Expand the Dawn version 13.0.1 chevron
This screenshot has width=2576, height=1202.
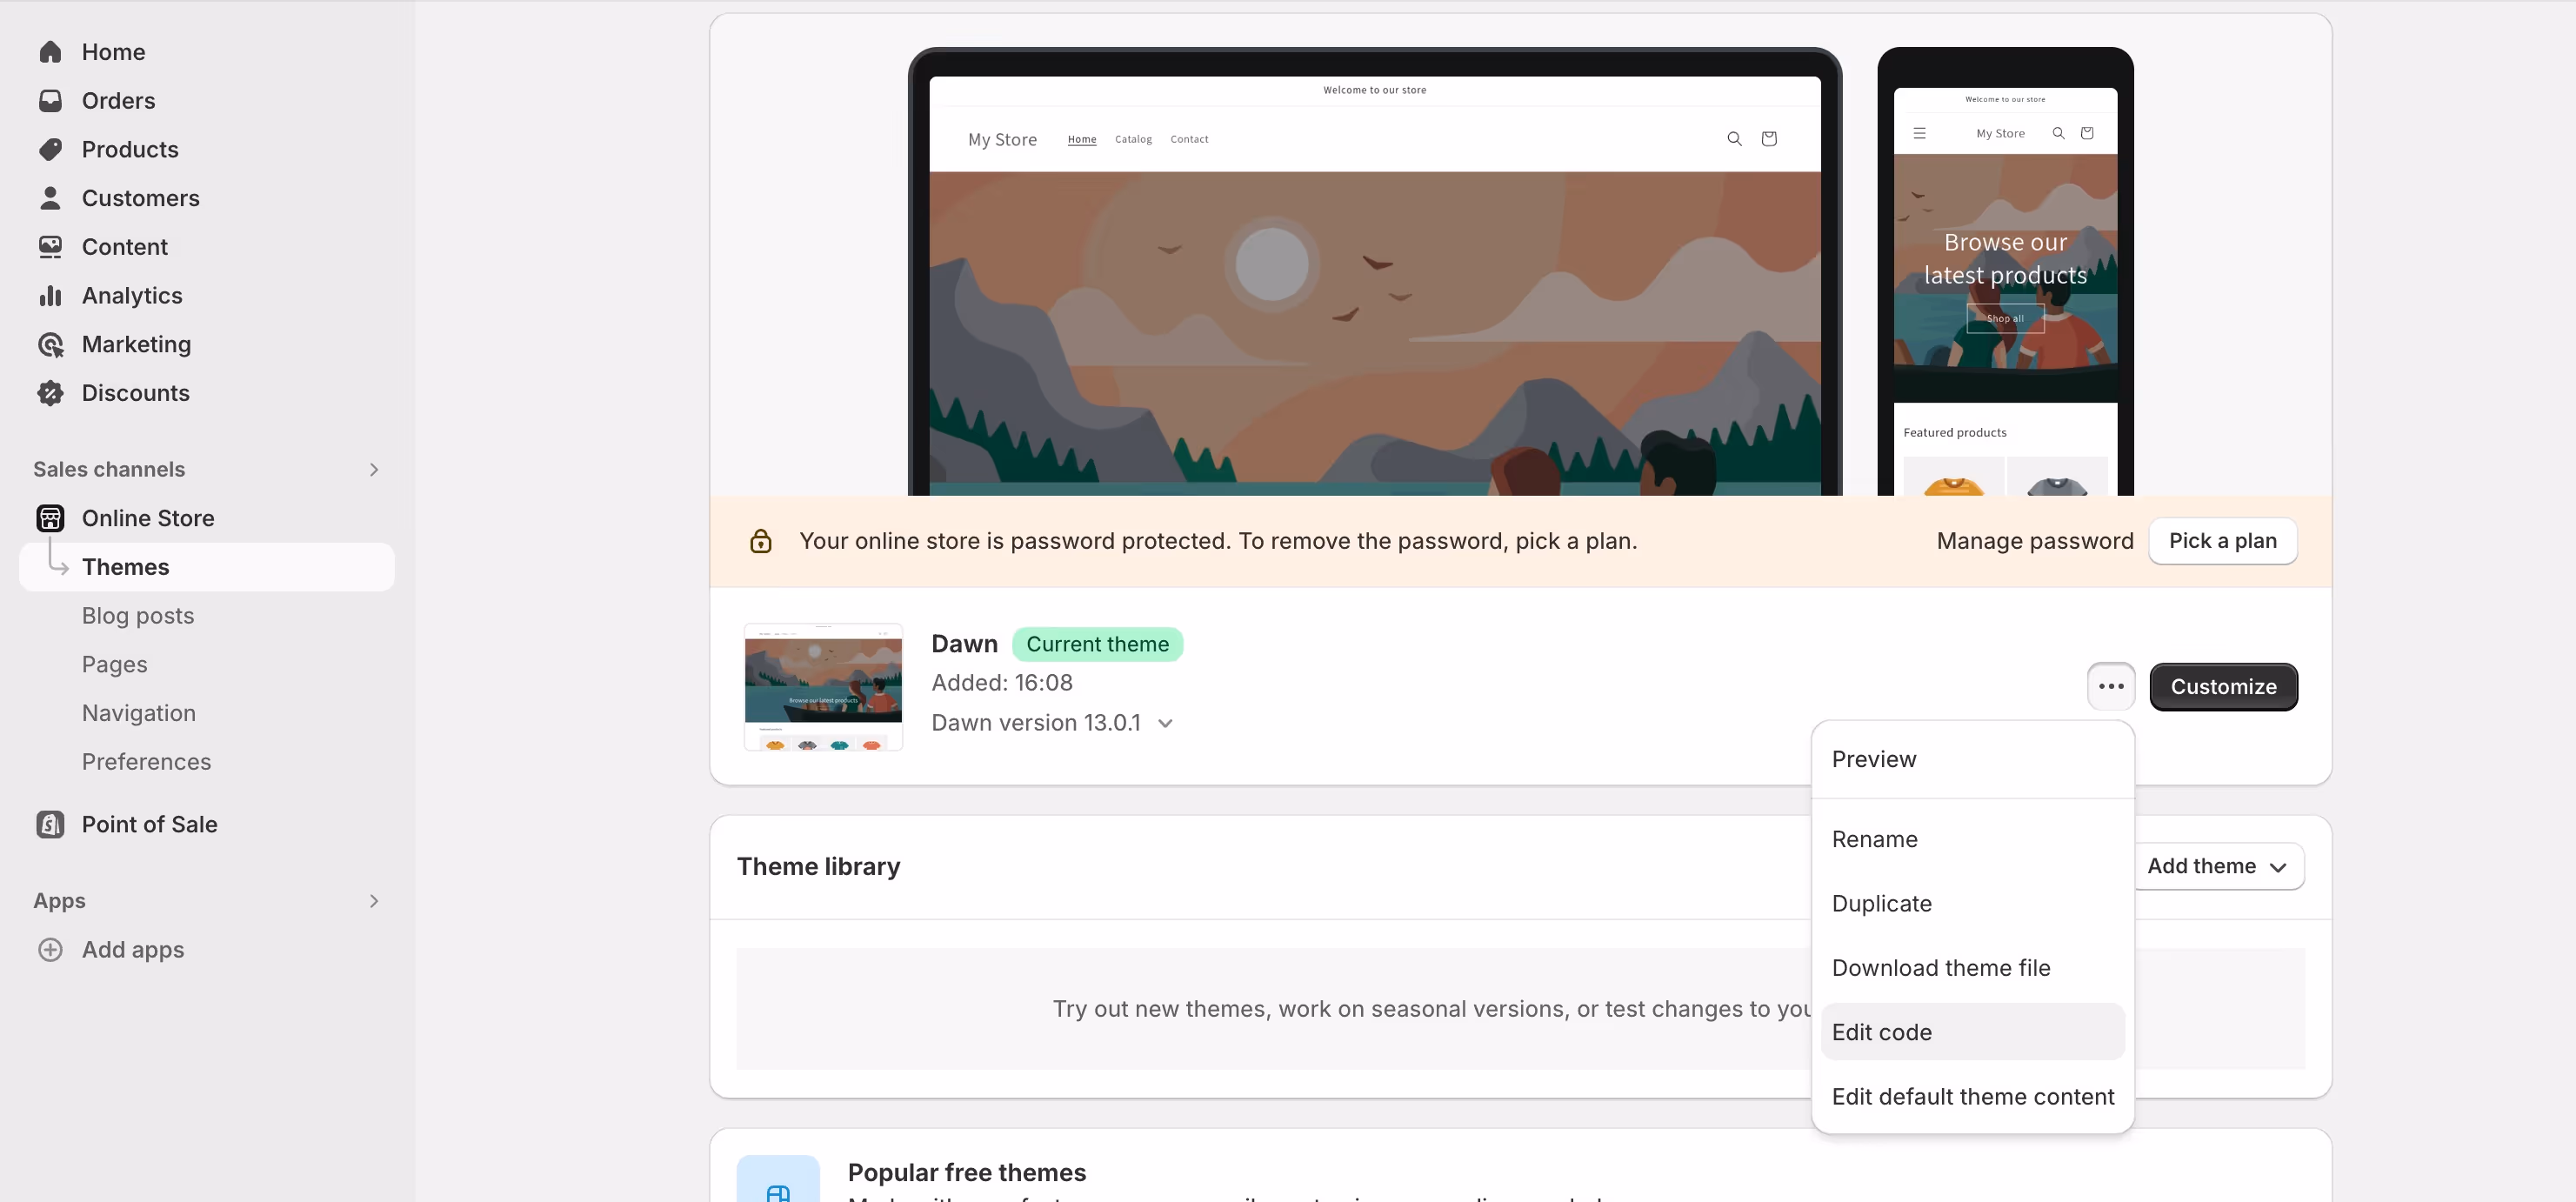pyautogui.click(x=1165, y=723)
